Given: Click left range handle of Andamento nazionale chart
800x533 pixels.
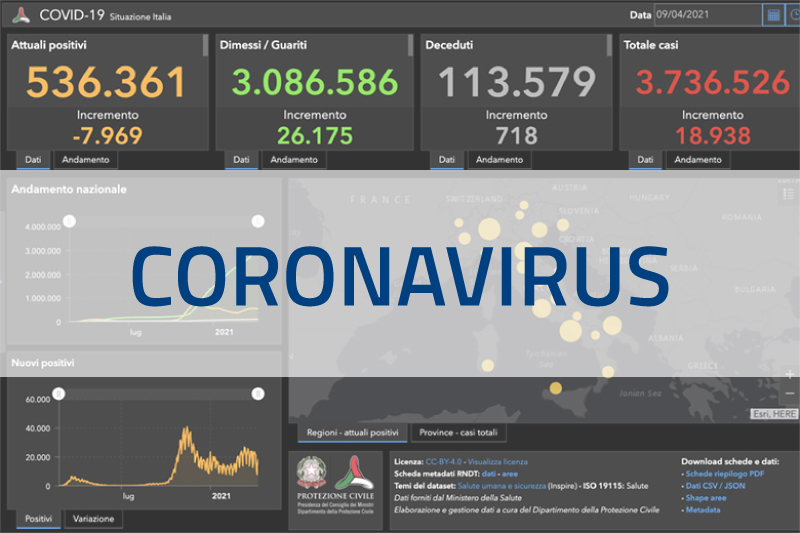Looking at the screenshot, I should (69, 221).
